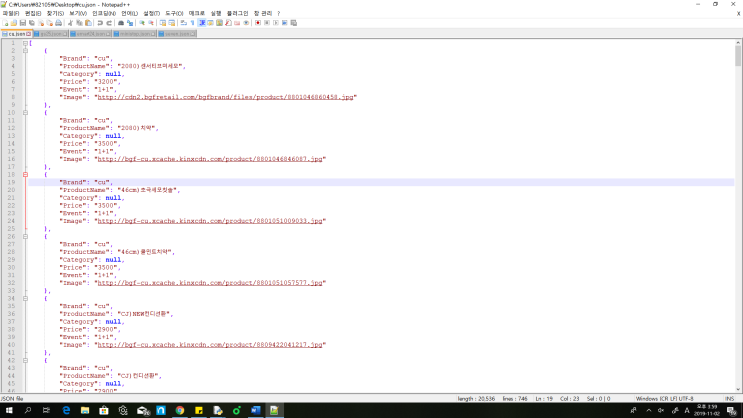Copy selection with toolbar Copy icon
Image resolution: width=743 pixels, height=418 pixels.
coord(79,23)
